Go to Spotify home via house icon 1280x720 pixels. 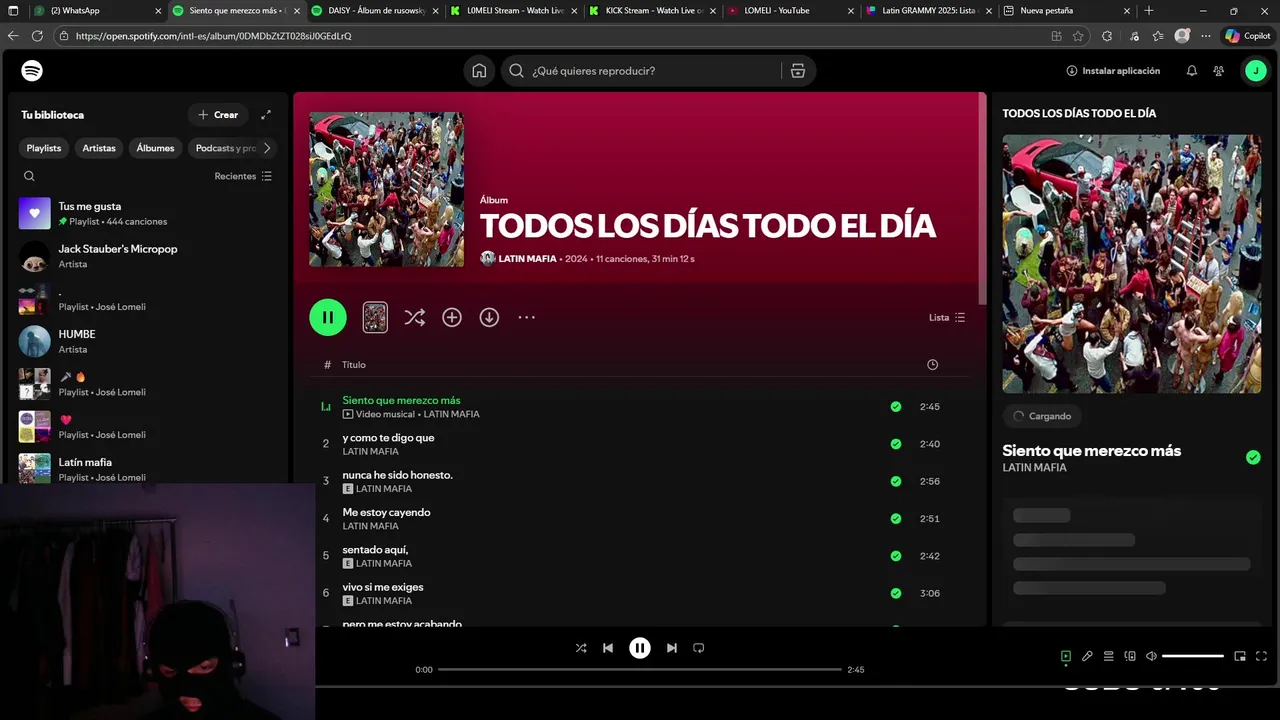(480, 71)
